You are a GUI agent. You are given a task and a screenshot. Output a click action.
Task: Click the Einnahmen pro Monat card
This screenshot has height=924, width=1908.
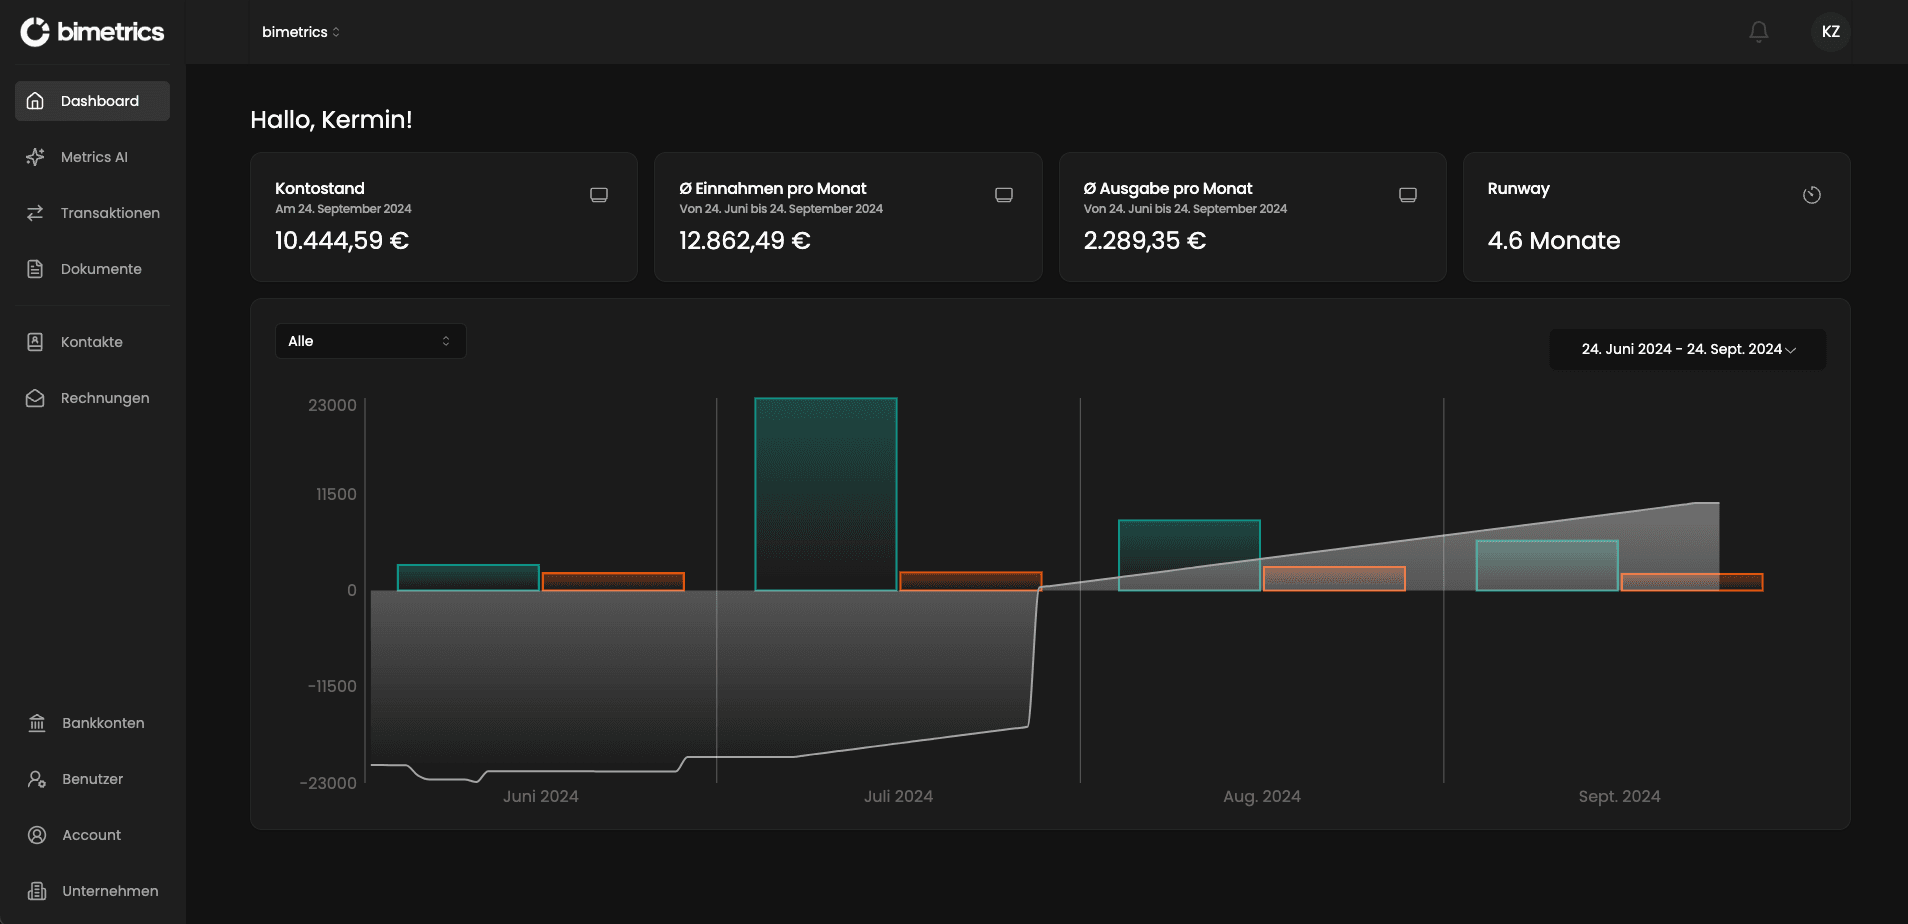pos(848,217)
